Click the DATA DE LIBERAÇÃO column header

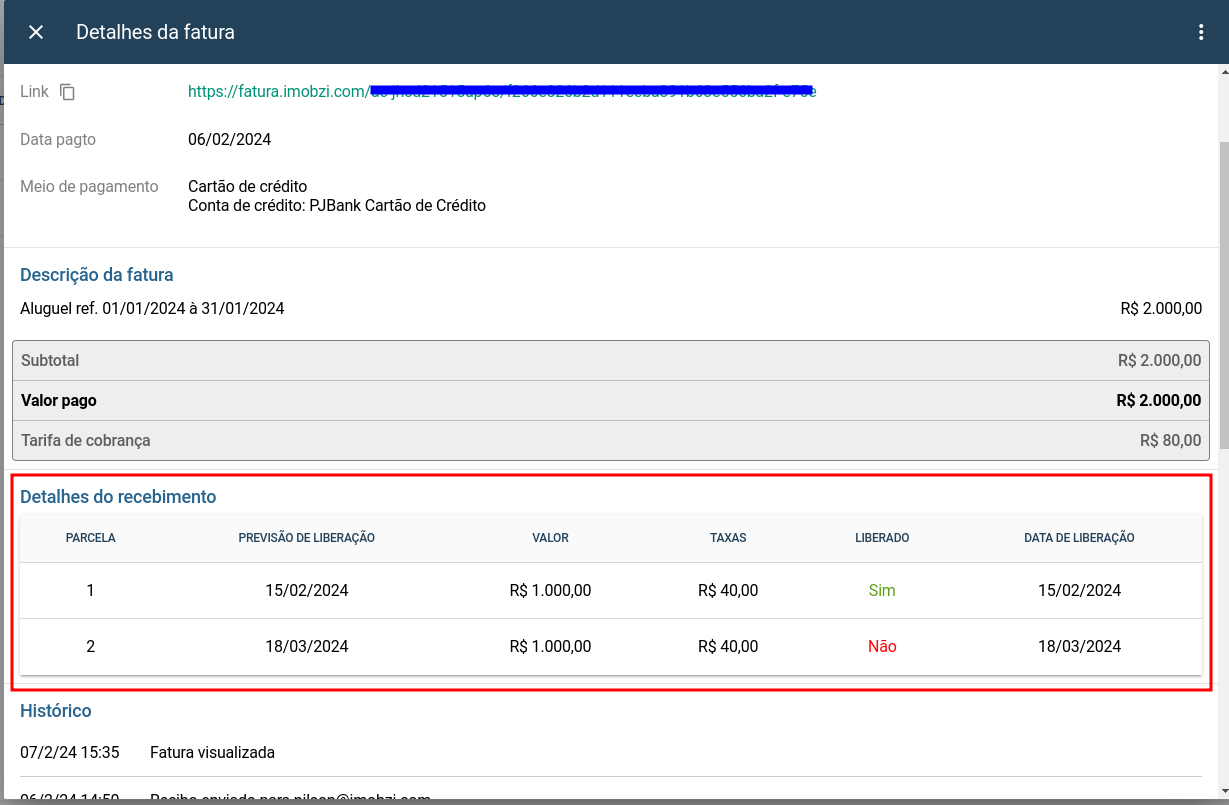point(1079,538)
